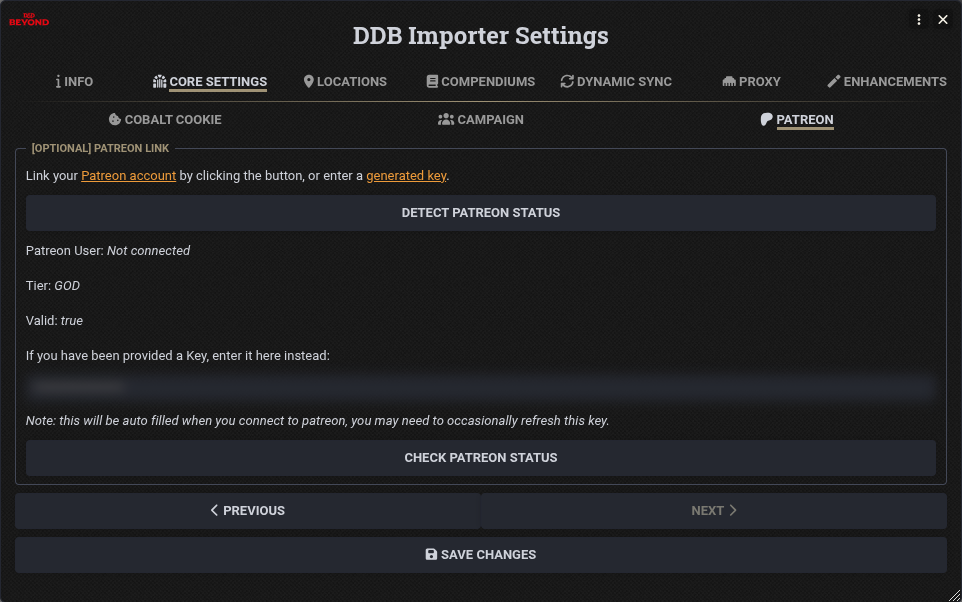Go back with the Previous button
The height and width of the screenshot is (602, 962).
pyautogui.click(x=247, y=511)
